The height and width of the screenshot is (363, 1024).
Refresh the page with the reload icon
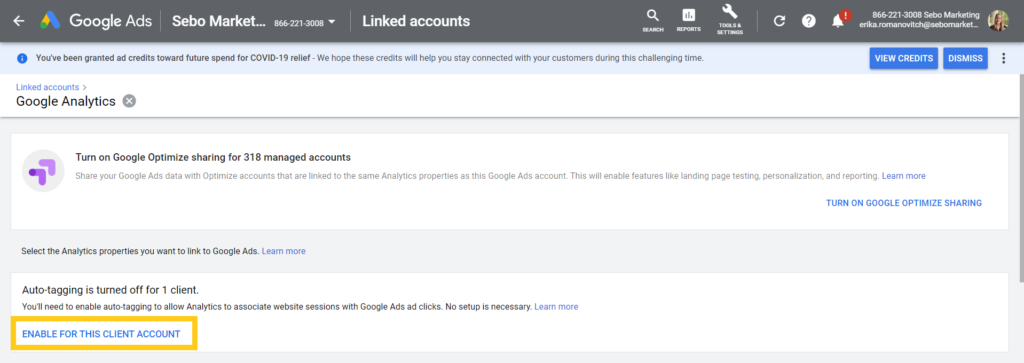[779, 21]
